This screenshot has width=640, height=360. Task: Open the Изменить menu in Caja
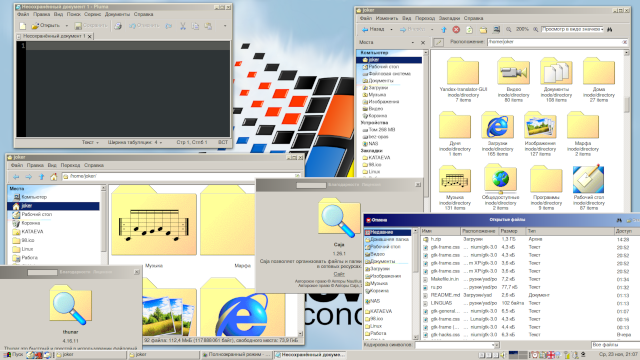[x=387, y=18]
